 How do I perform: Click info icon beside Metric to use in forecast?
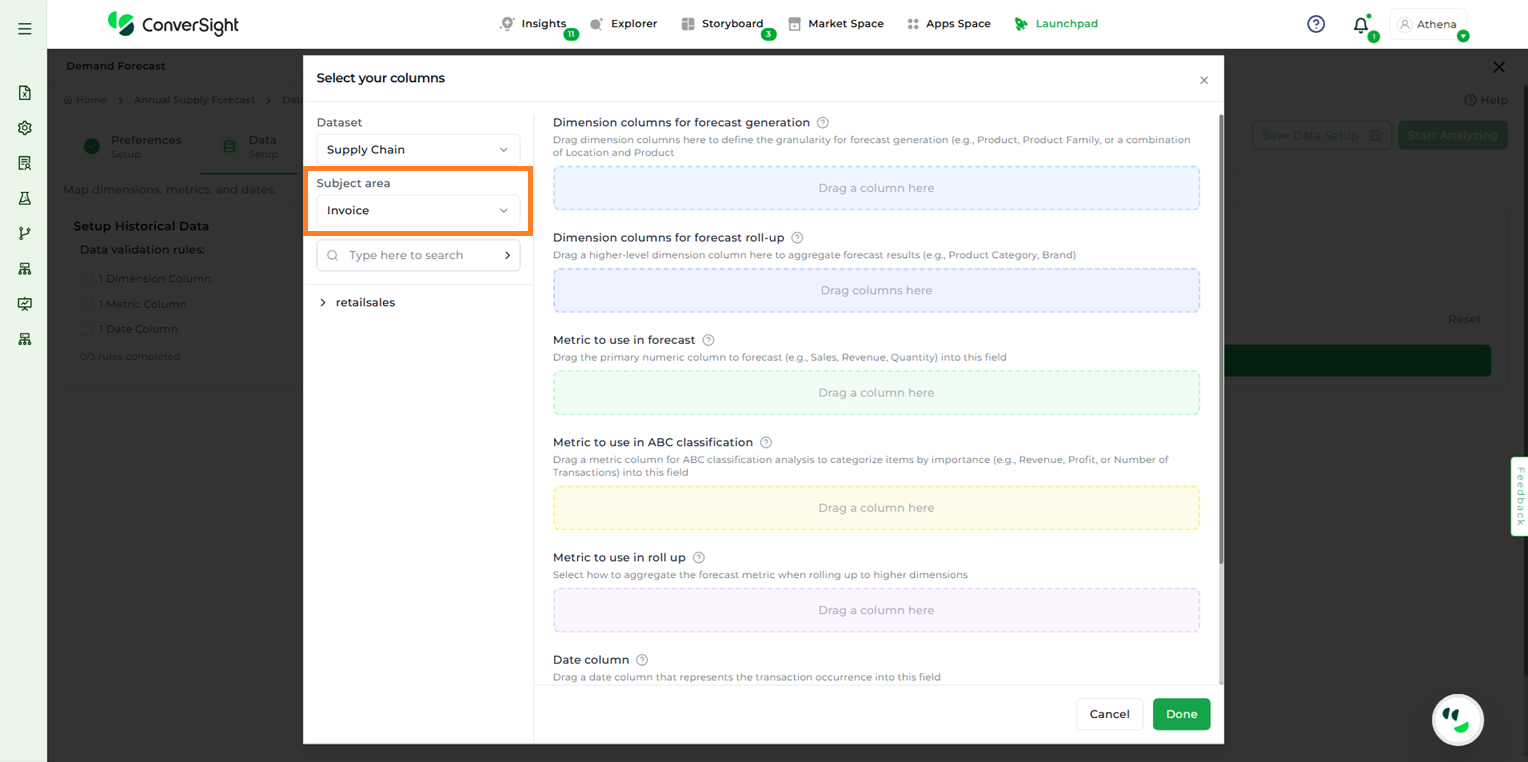(x=708, y=340)
